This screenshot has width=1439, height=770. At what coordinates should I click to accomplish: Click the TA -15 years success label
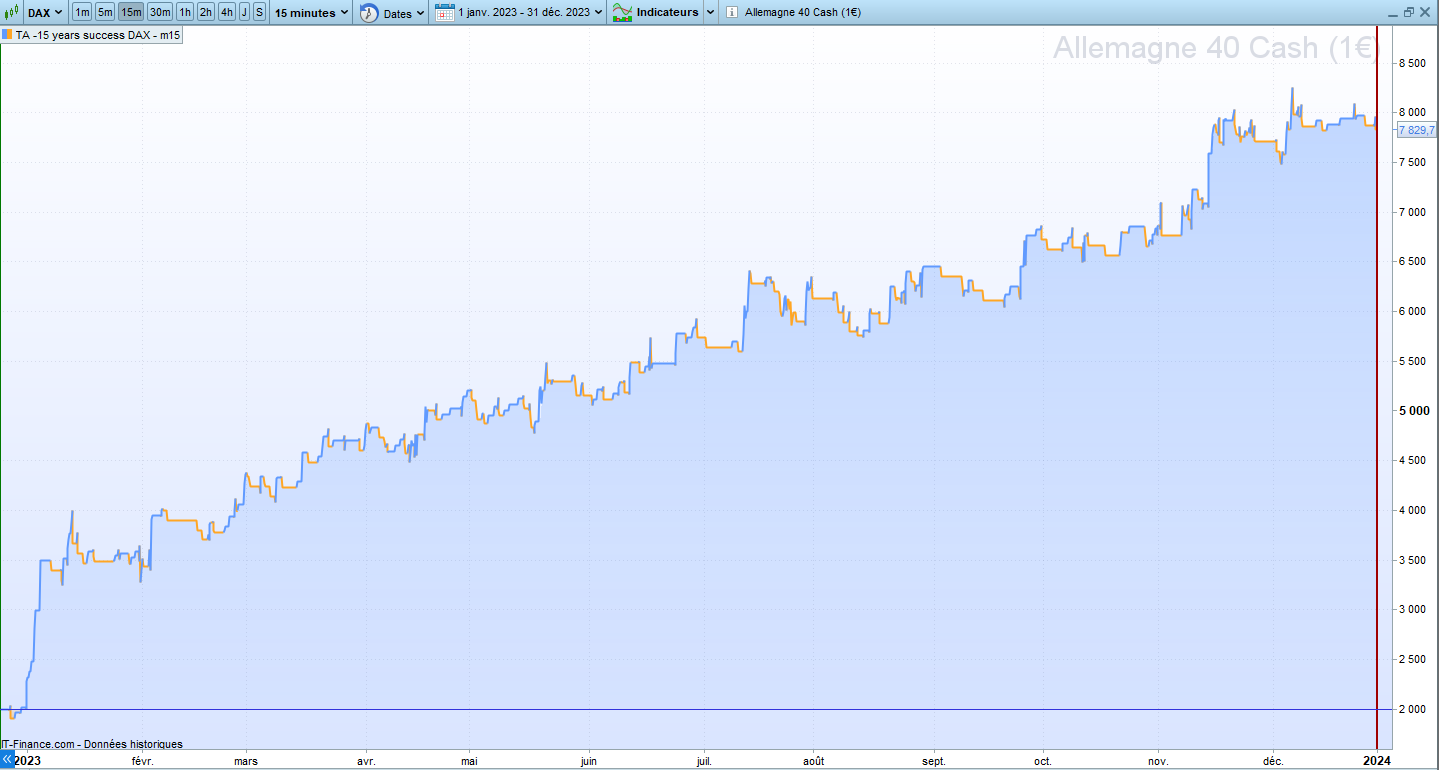[x=98, y=35]
